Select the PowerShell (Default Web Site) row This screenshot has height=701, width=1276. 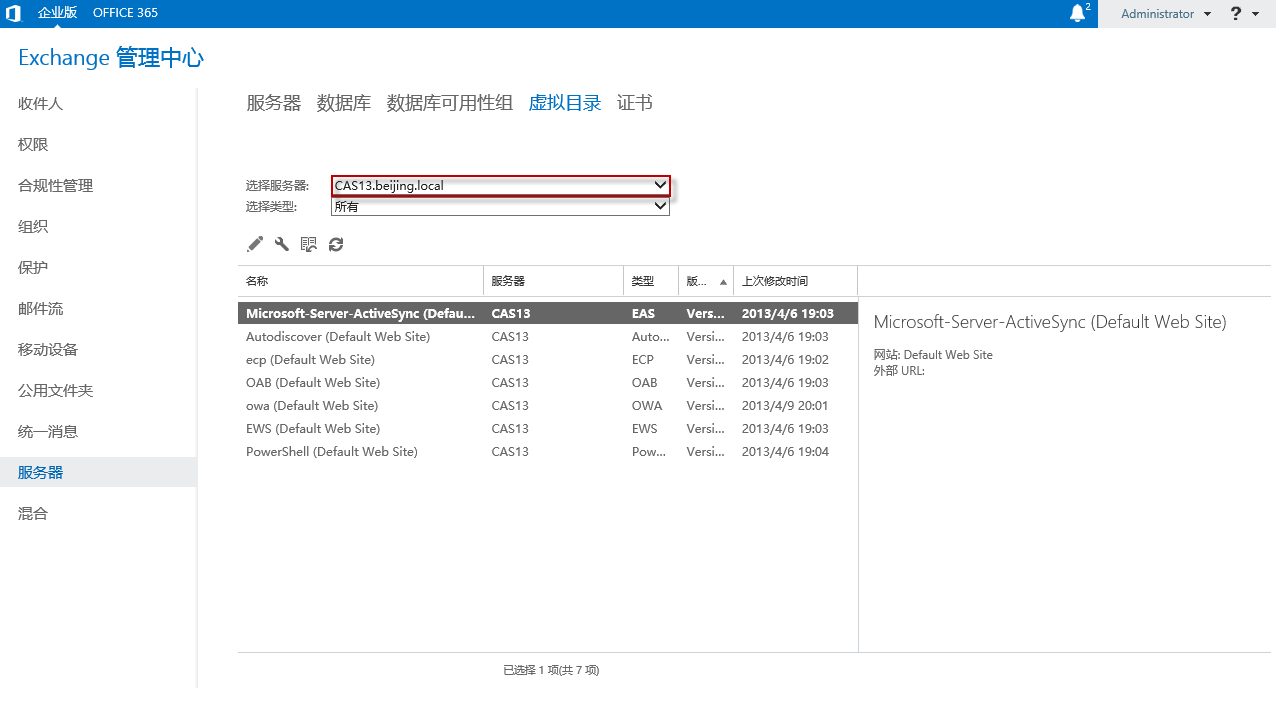[x=548, y=452]
